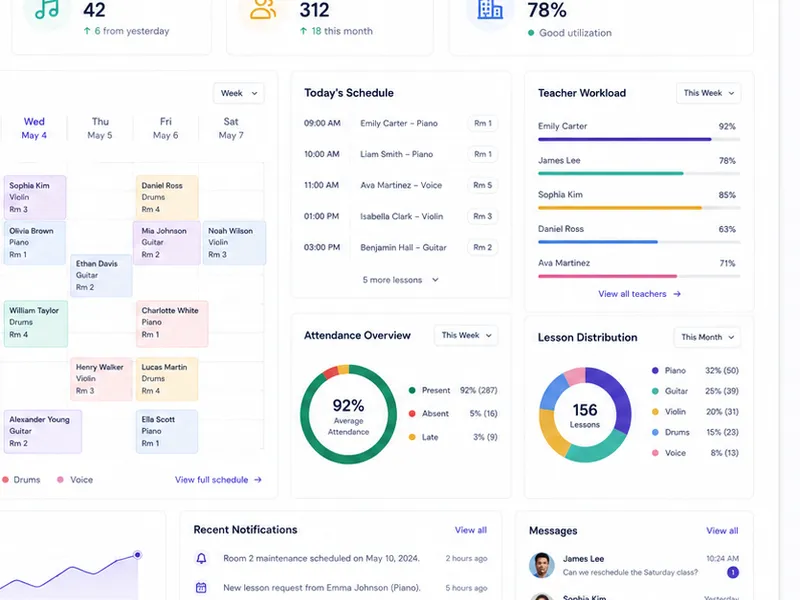Click the arrow next to View all teachers
Viewport: 800px width, 600px height.
coord(677,294)
